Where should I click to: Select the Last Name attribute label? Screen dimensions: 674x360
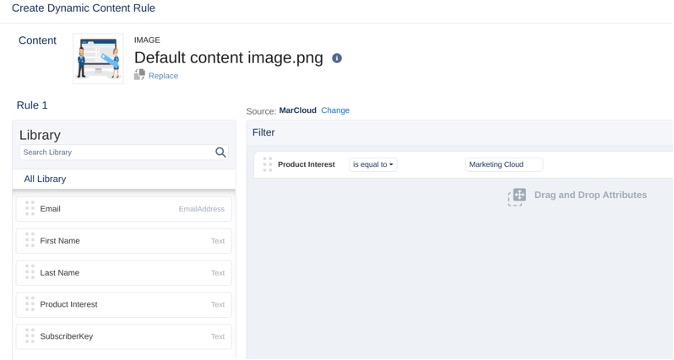60,272
